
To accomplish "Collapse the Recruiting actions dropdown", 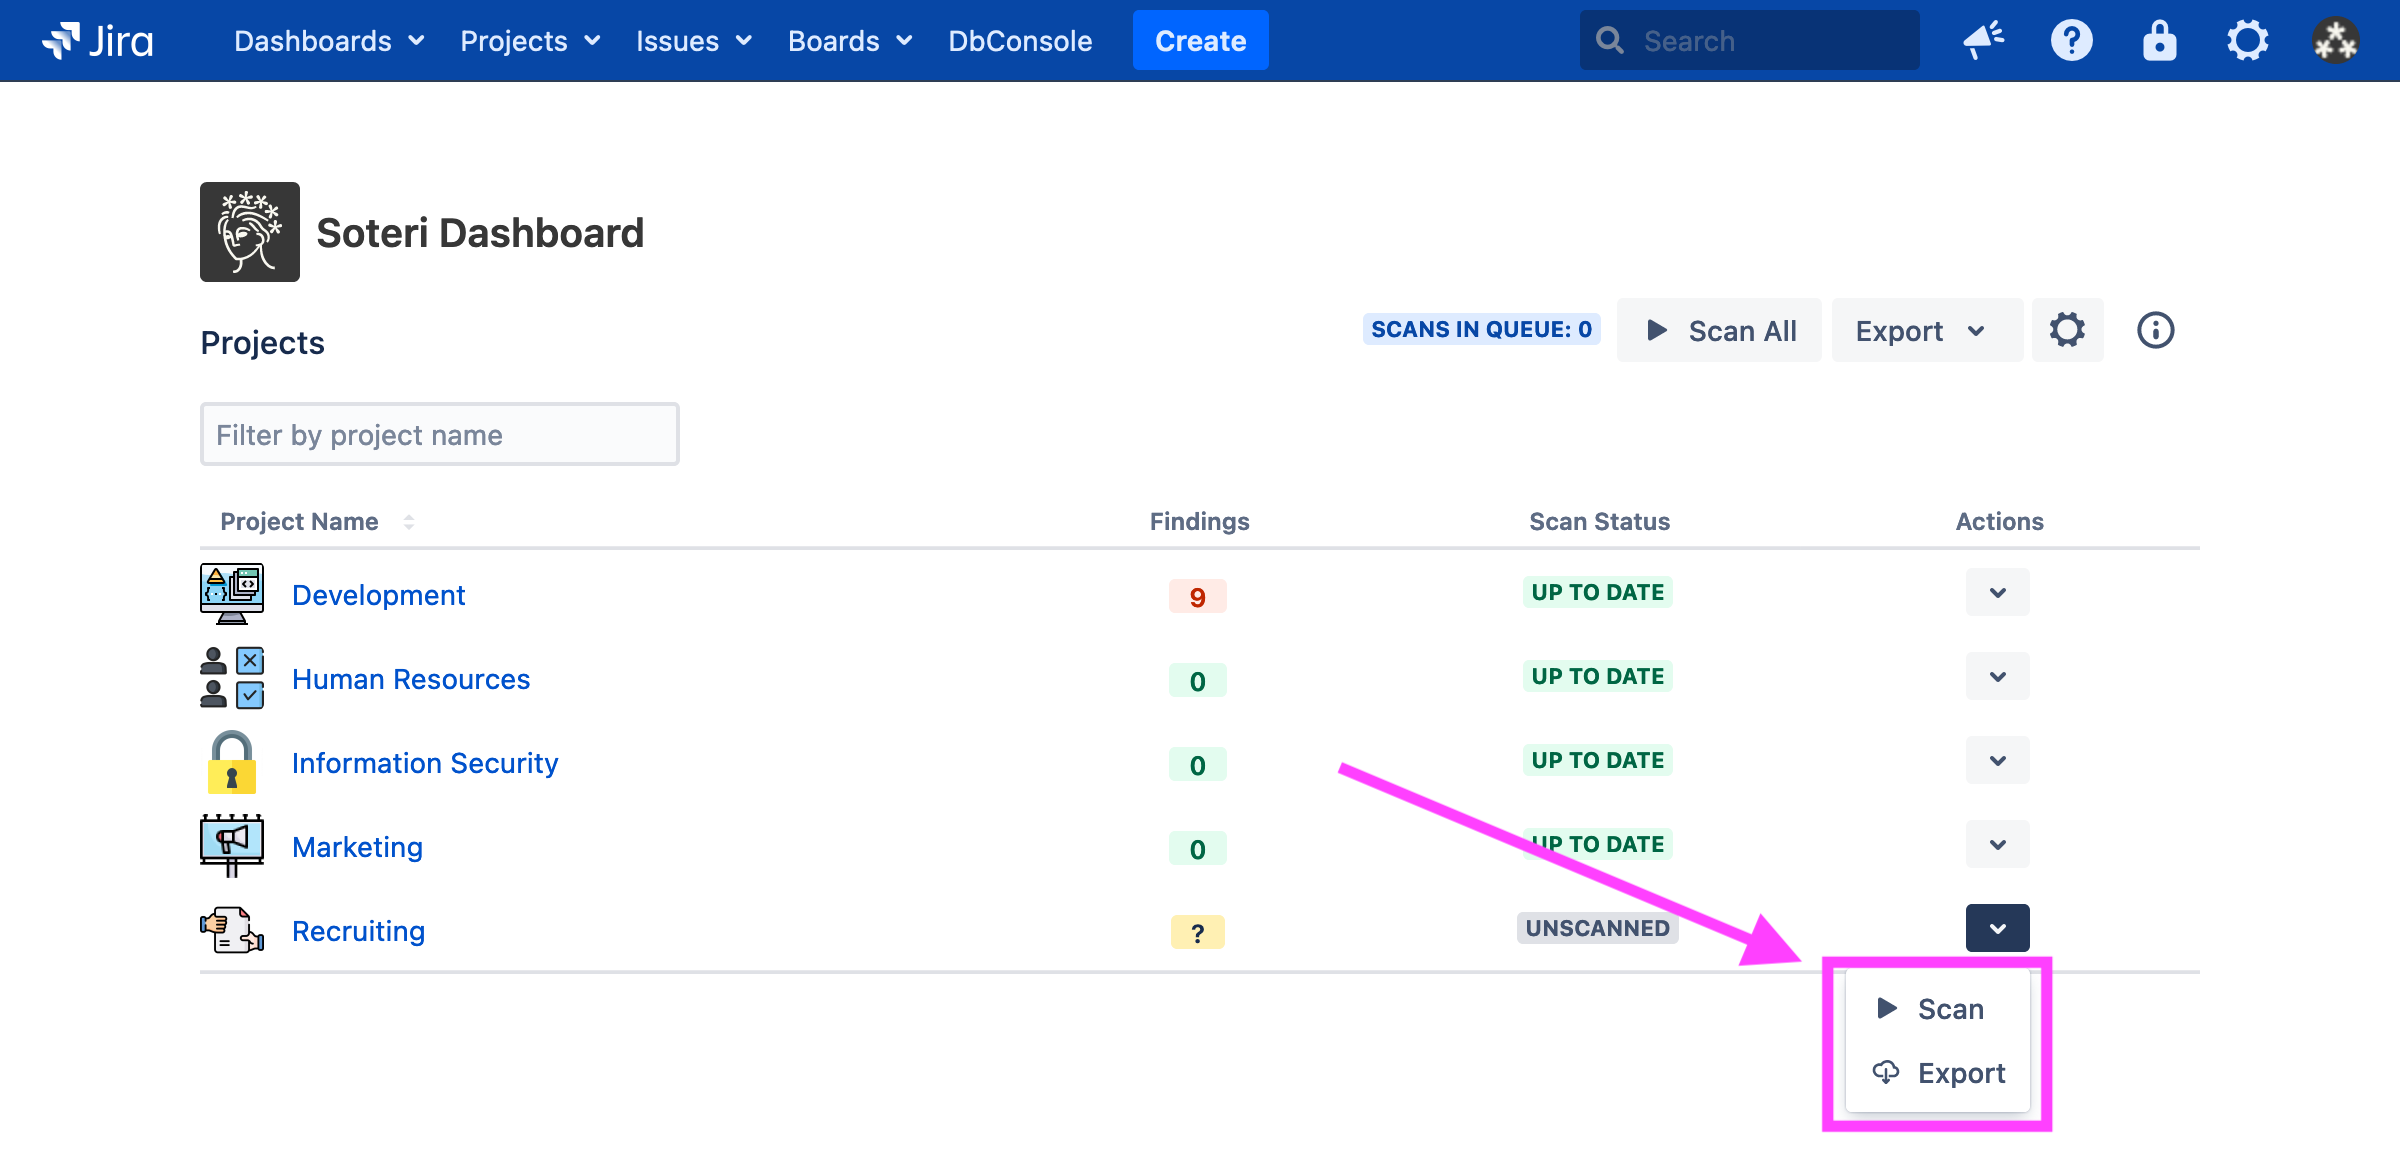I will point(1997,929).
